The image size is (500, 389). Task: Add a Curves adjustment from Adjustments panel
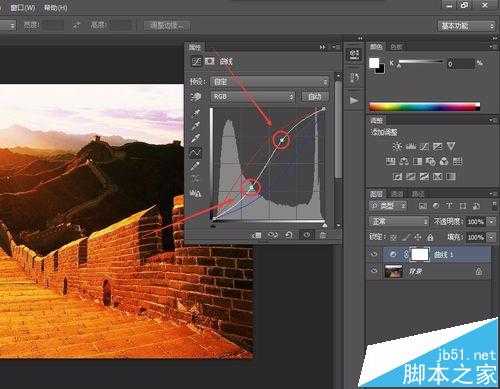[x=424, y=146]
